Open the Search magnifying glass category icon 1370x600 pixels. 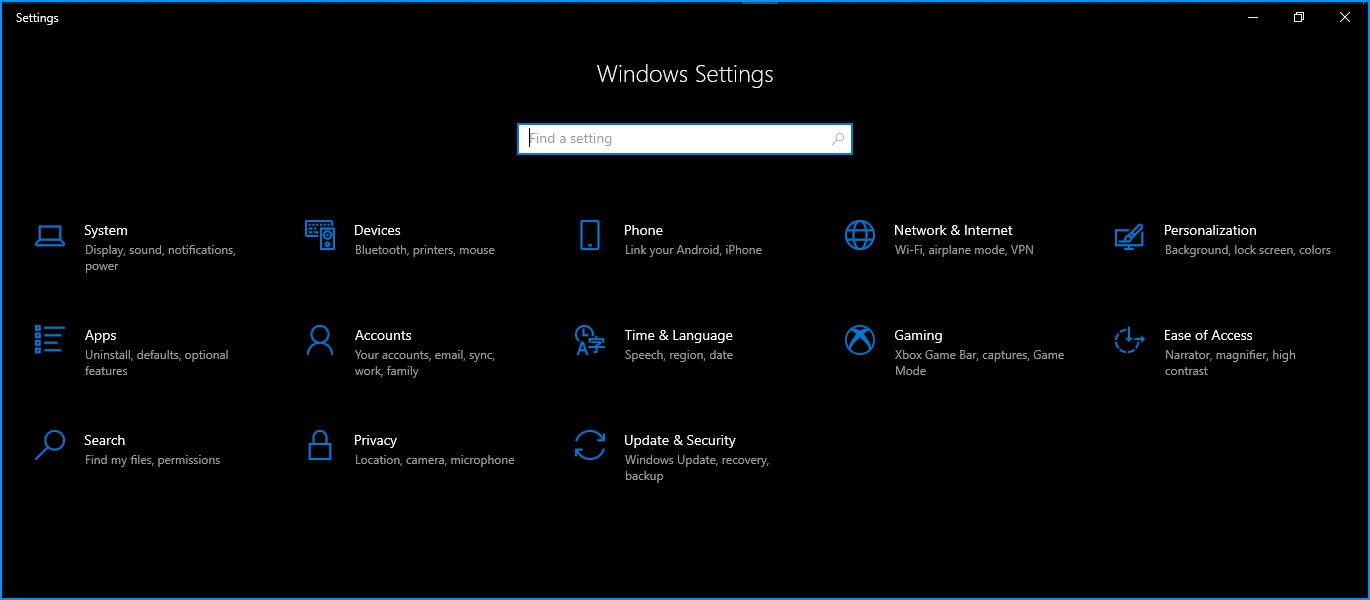[50, 445]
